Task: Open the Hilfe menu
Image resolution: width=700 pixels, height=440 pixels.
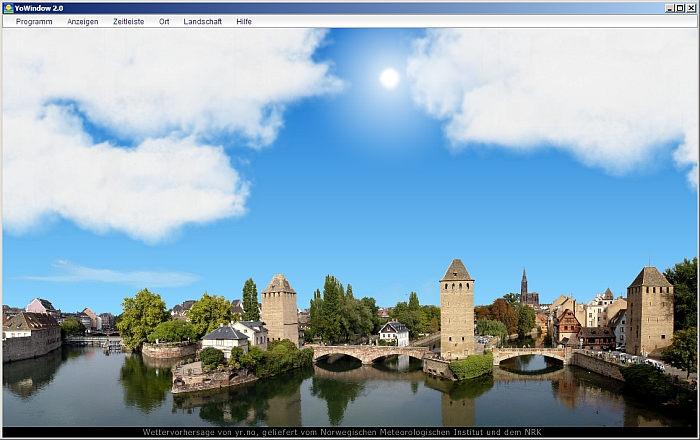Action: click(x=244, y=21)
